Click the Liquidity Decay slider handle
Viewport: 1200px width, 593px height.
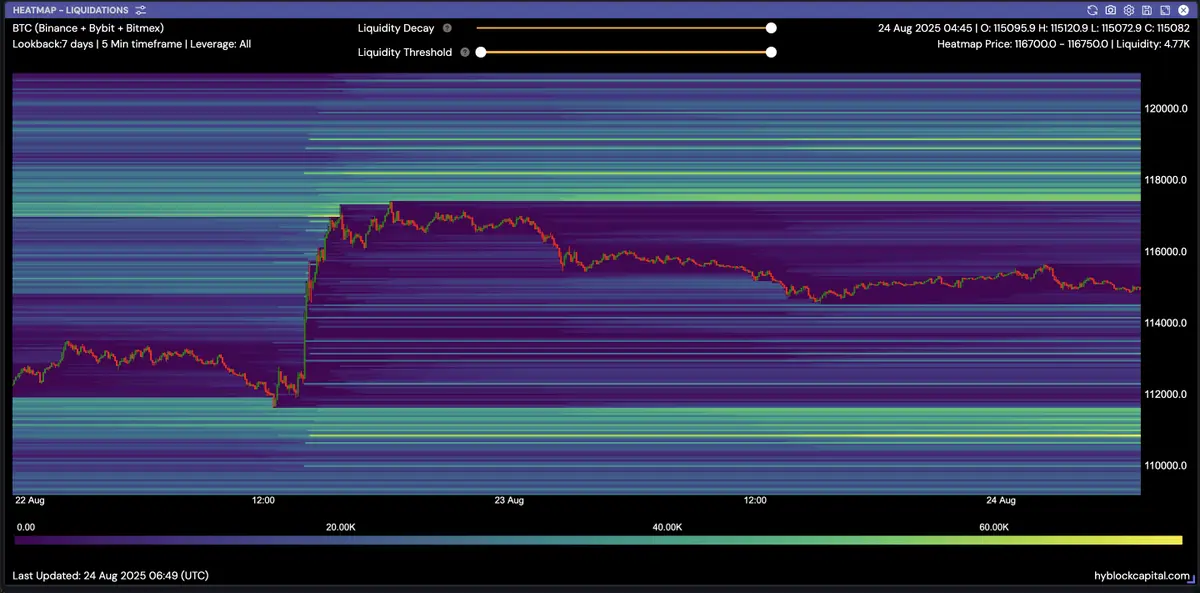tap(771, 29)
